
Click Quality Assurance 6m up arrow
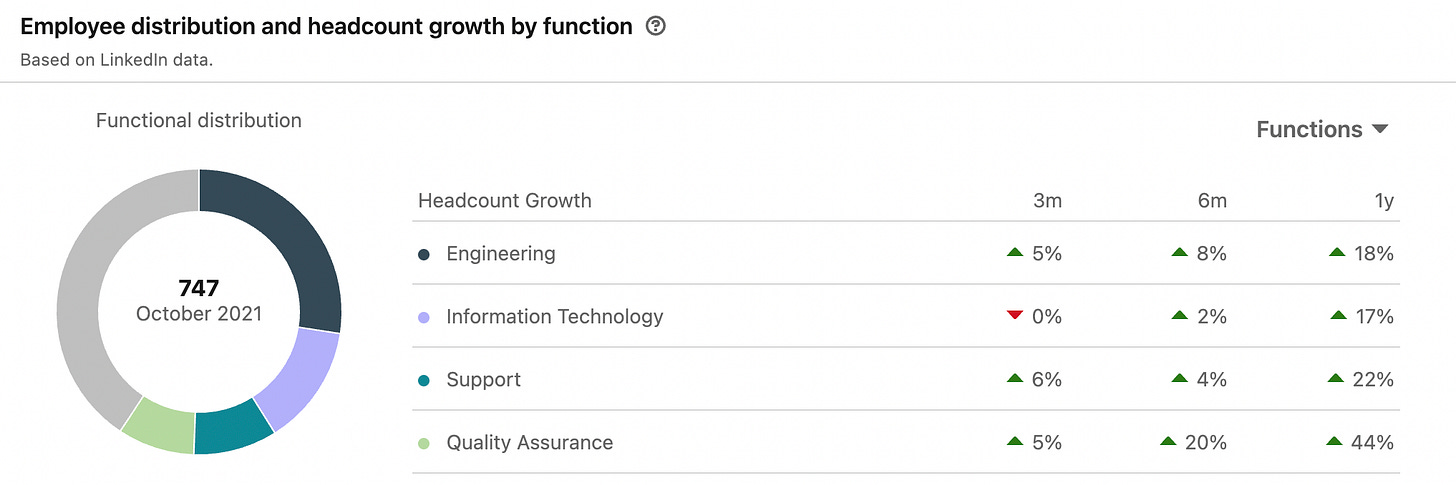coord(1168,442)
